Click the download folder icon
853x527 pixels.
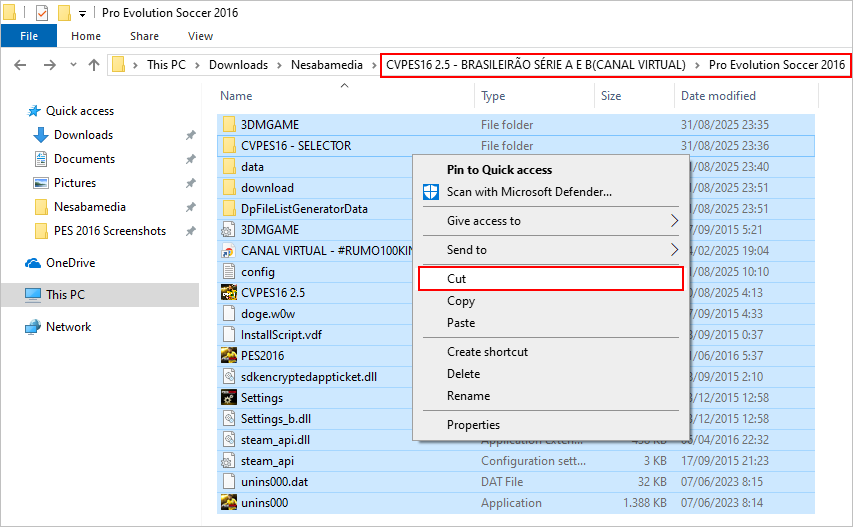click(229, 188)
